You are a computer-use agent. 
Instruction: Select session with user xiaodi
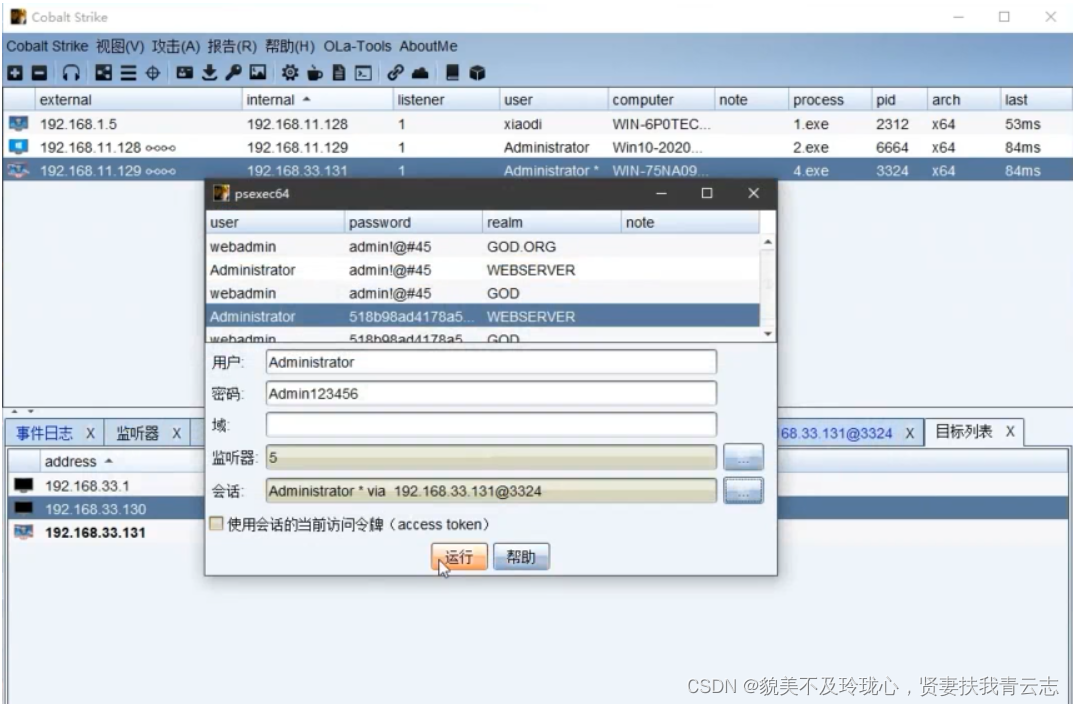538,124
